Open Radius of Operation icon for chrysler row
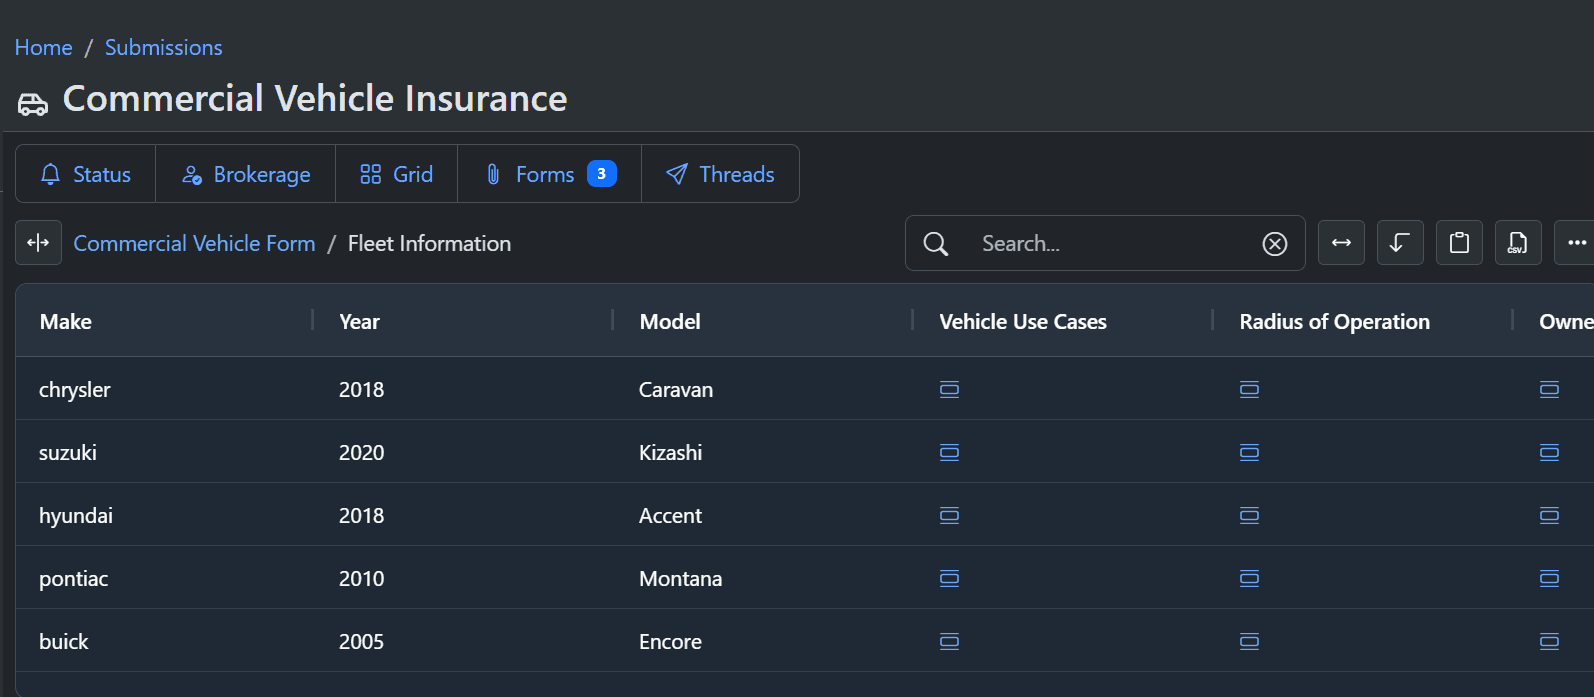1594x697 pixels. coord(1249,389)
